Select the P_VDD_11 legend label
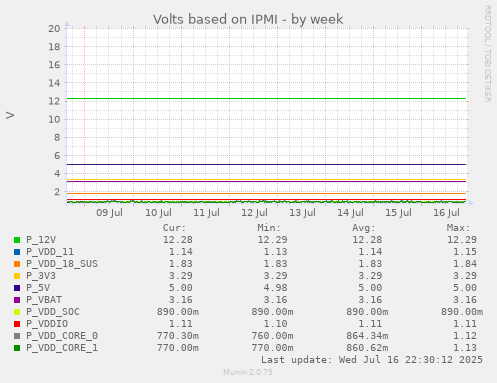Viewport: 497px width, 383px height. click(50, 252)
